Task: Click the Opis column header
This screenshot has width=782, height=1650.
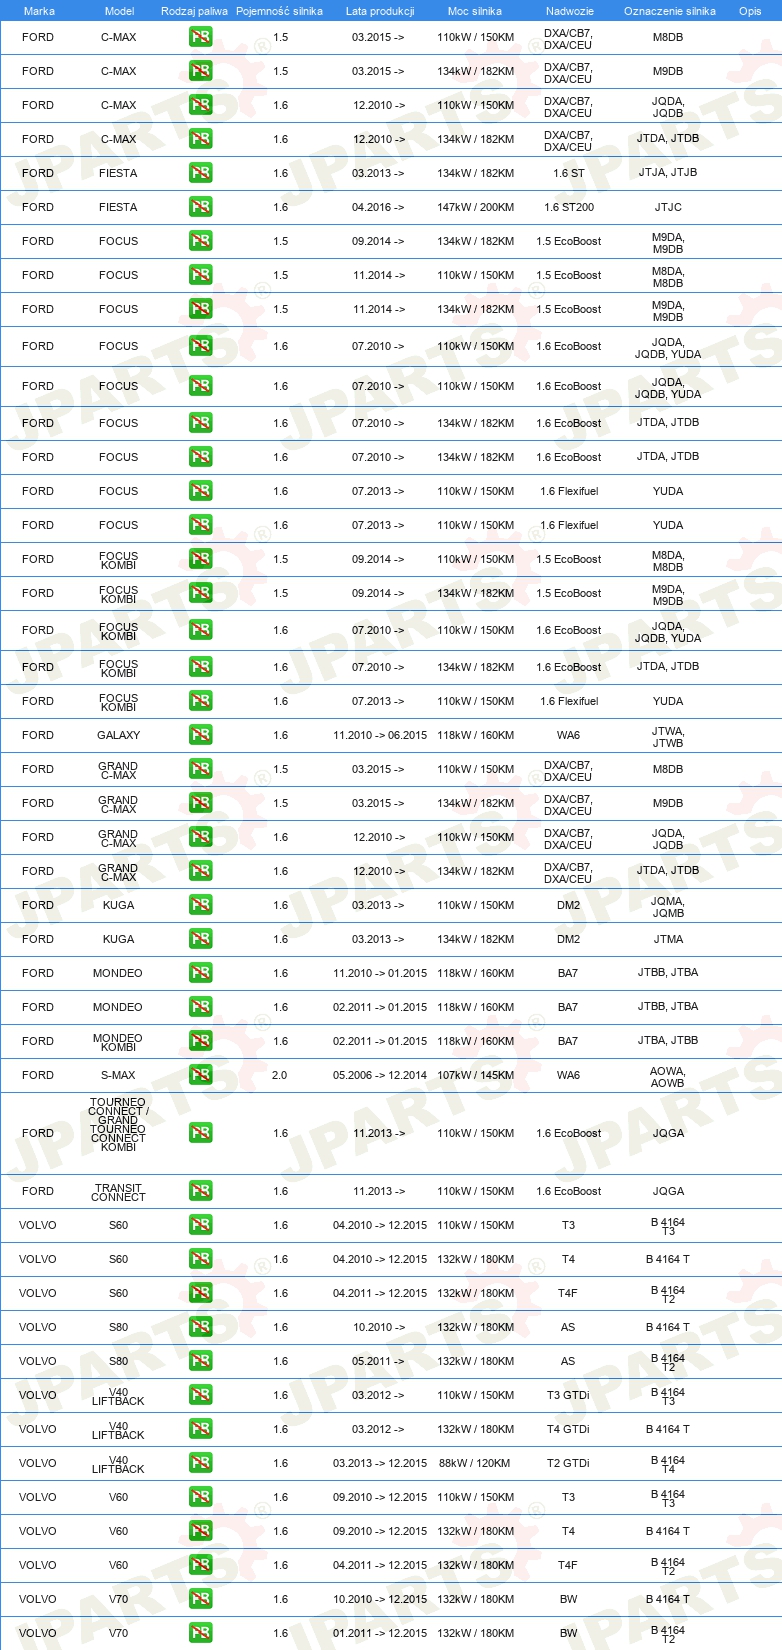Action: 750,11
